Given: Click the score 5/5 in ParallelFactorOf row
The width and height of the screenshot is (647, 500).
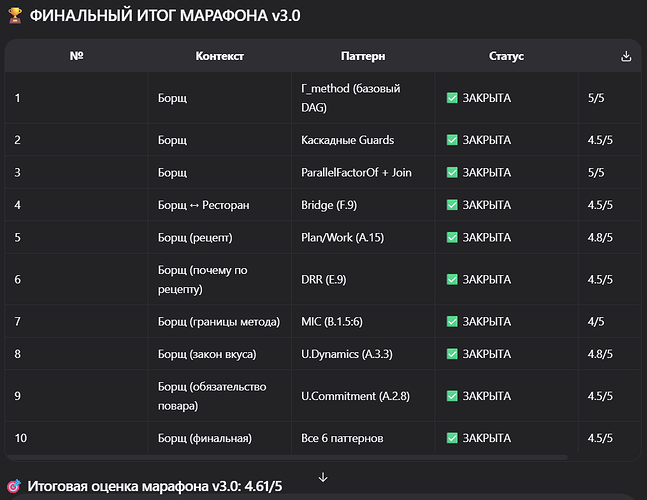Looking at the screenshot, I should coord(596,172).
